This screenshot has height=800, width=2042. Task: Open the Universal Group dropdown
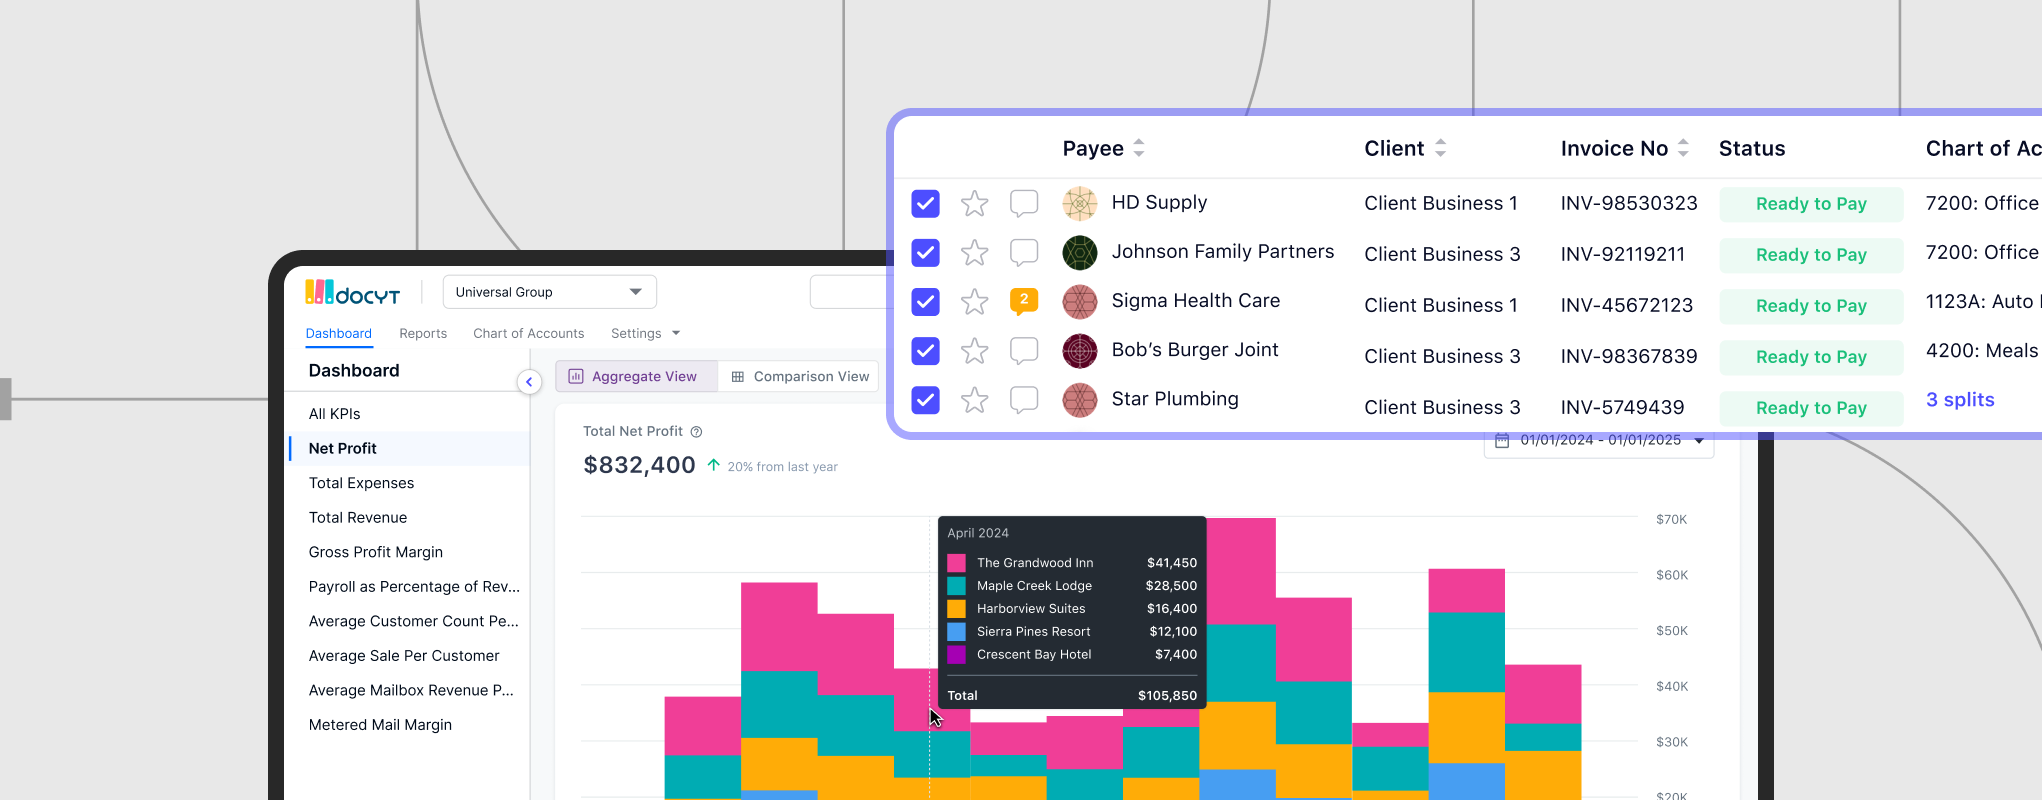549,292
